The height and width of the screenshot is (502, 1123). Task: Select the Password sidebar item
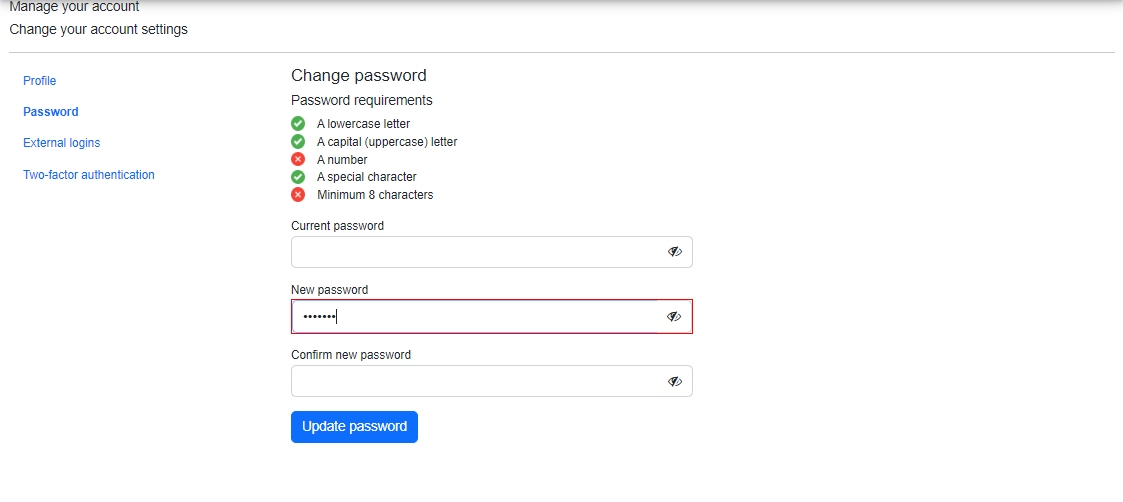pos(51,112)
